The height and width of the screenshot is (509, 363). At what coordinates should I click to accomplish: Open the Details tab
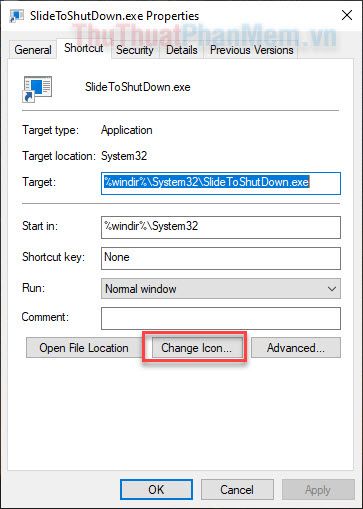coord(182,50)
